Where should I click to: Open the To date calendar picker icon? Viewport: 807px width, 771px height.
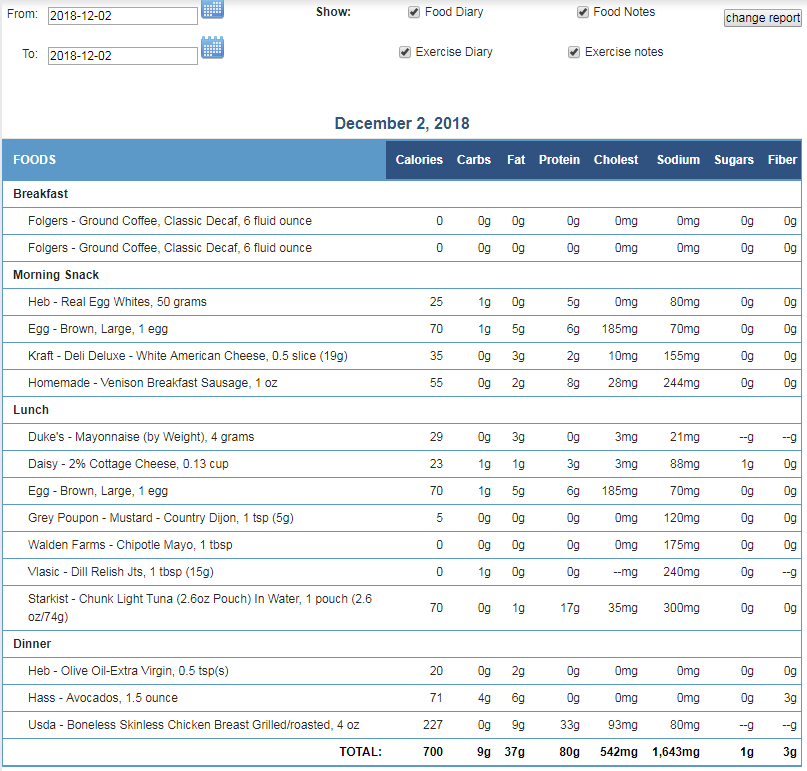click(x=212, y=47)
